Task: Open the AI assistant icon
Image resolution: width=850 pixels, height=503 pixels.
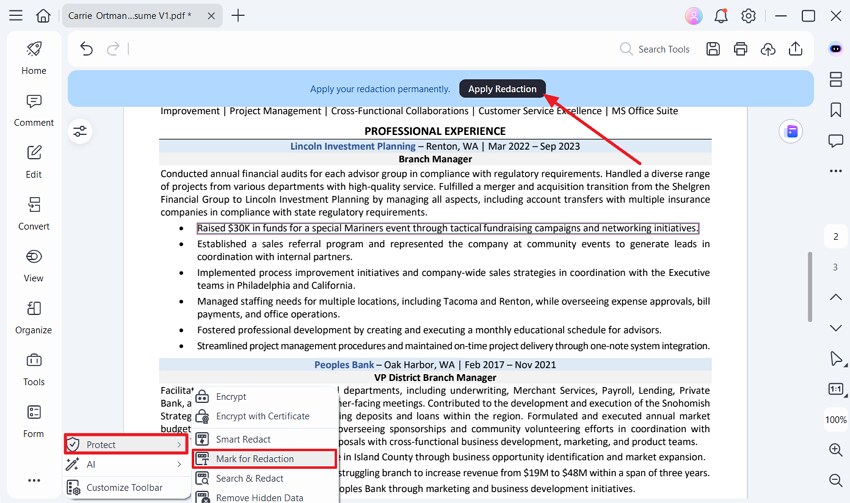Action: tap(835, 49)
